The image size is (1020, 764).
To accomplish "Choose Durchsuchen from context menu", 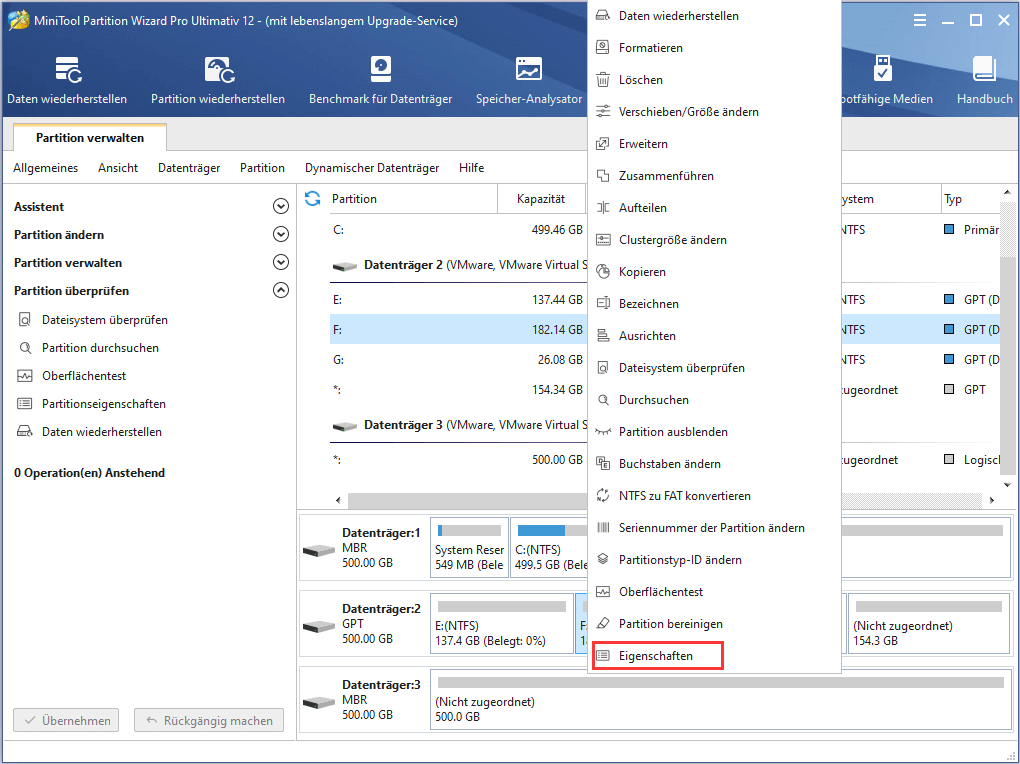I will click(714, 400).
